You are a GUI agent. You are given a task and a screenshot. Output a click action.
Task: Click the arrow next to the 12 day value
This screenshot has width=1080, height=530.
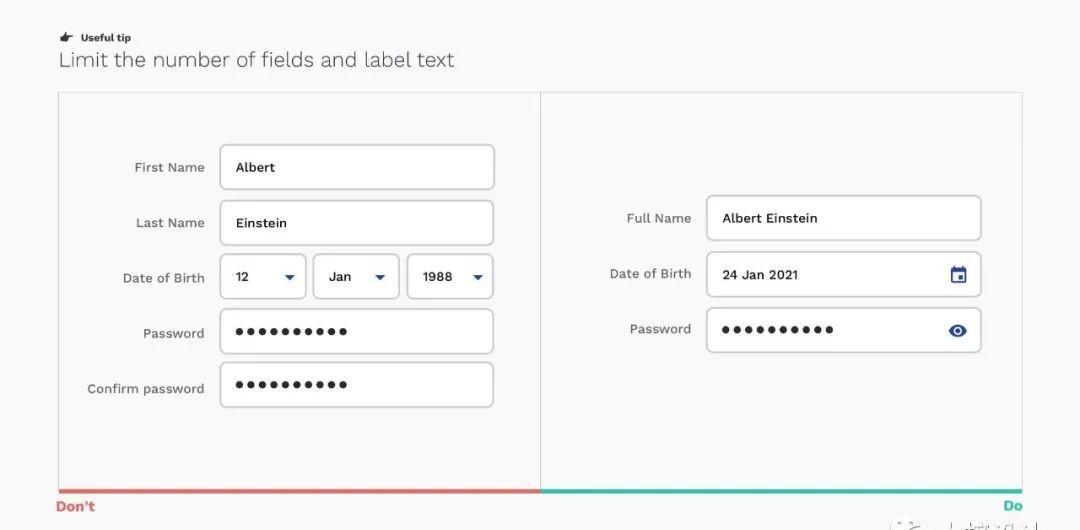290,277
